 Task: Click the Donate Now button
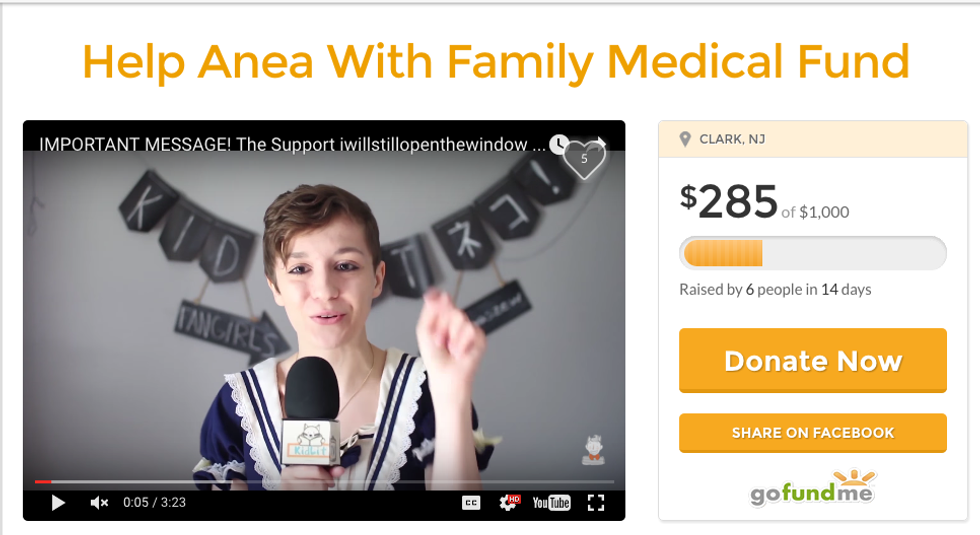pyautogui.click(x=812, y=361)
